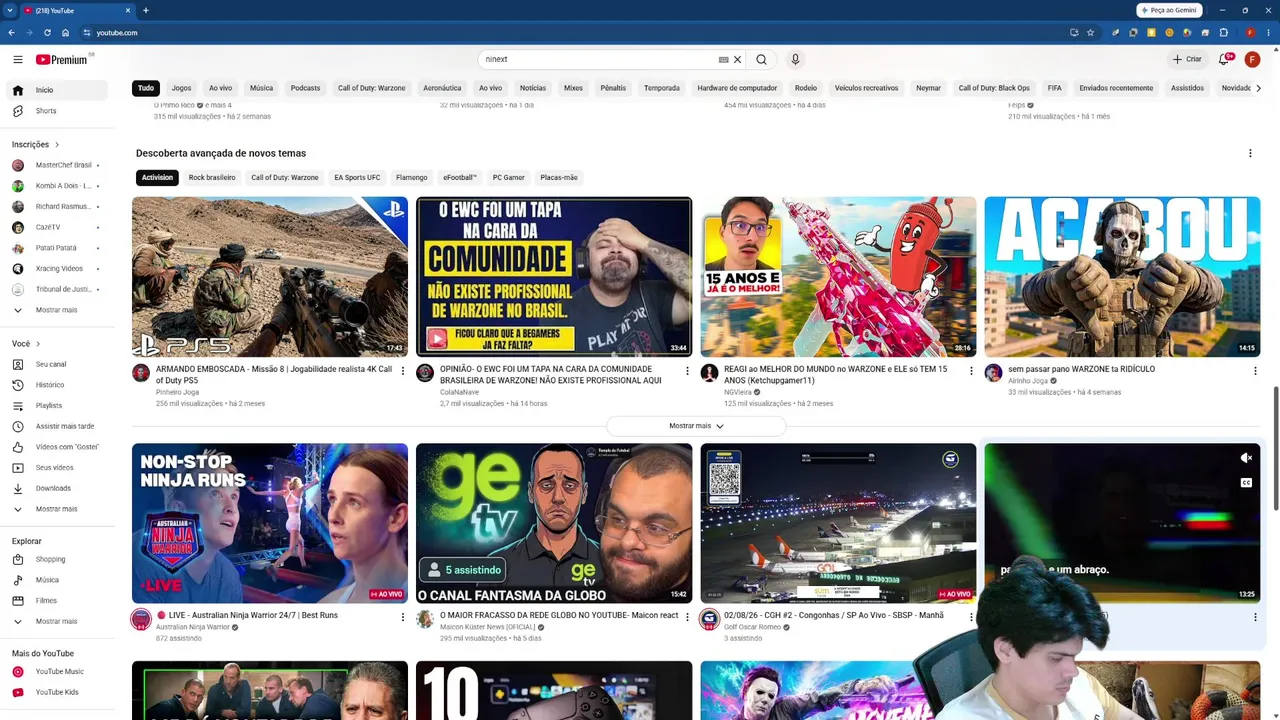Screen dimensions: 1280x720
Task: Open the ge tv Globo thumbnail
Action: pos(554,524)
